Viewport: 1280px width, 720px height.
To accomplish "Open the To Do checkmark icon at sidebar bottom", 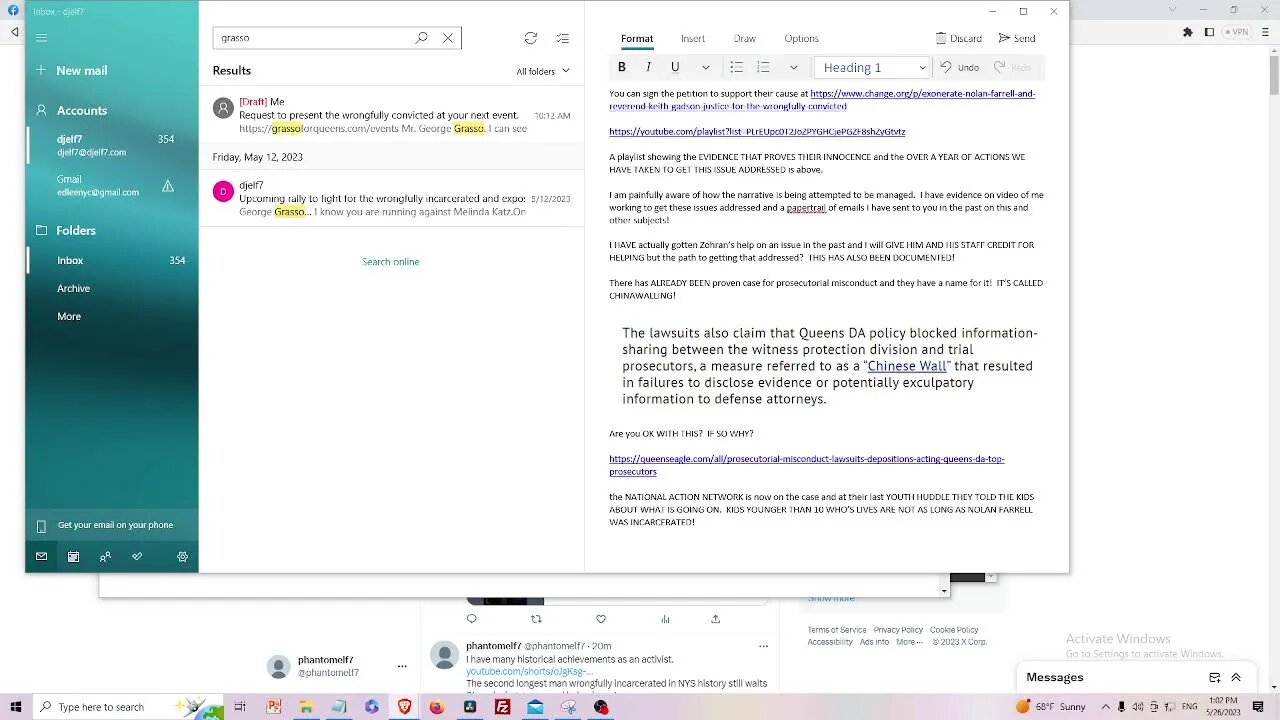I will coord(137,557).
